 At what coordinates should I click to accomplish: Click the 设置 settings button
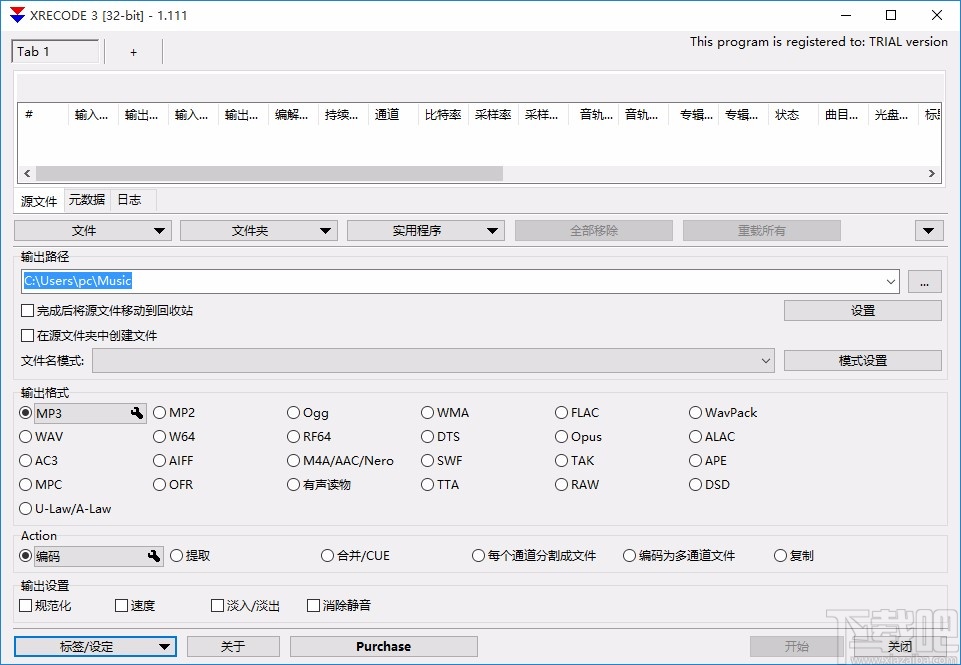pos(862,311)
